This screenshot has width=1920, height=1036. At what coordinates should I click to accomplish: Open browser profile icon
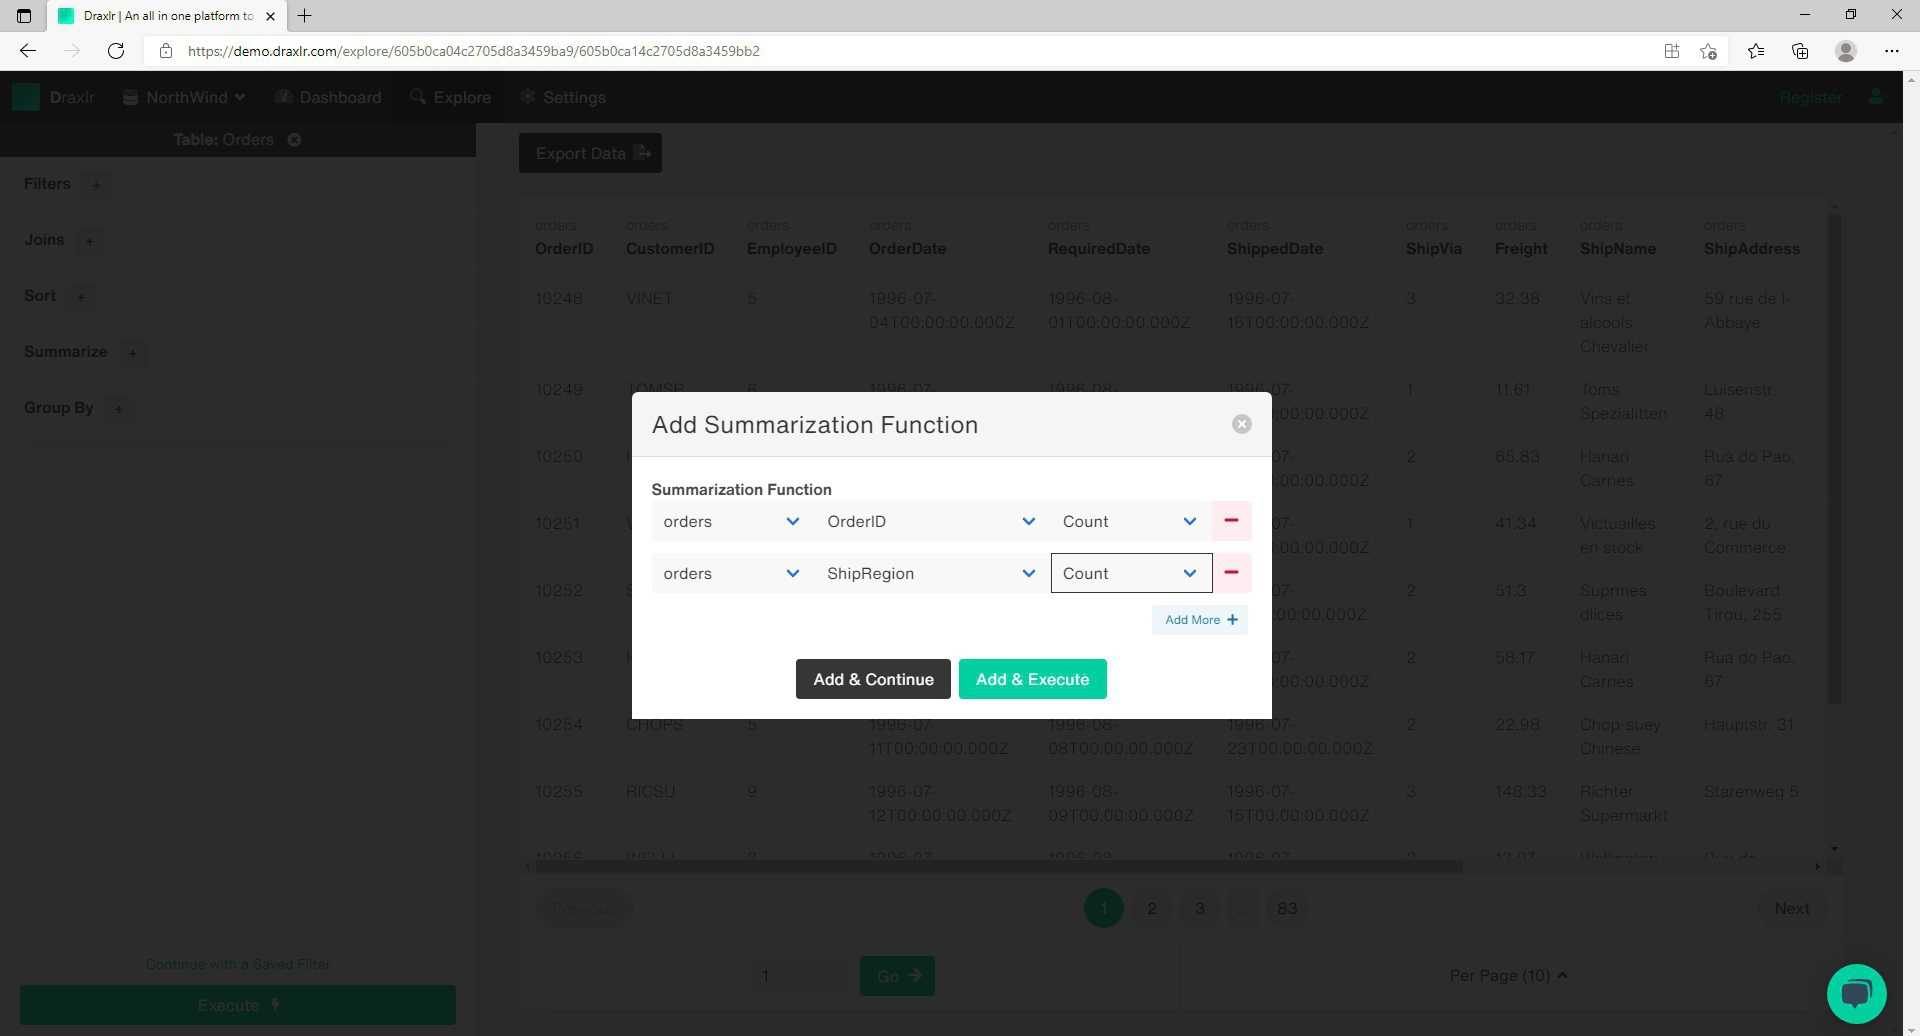click(1846, 51)
